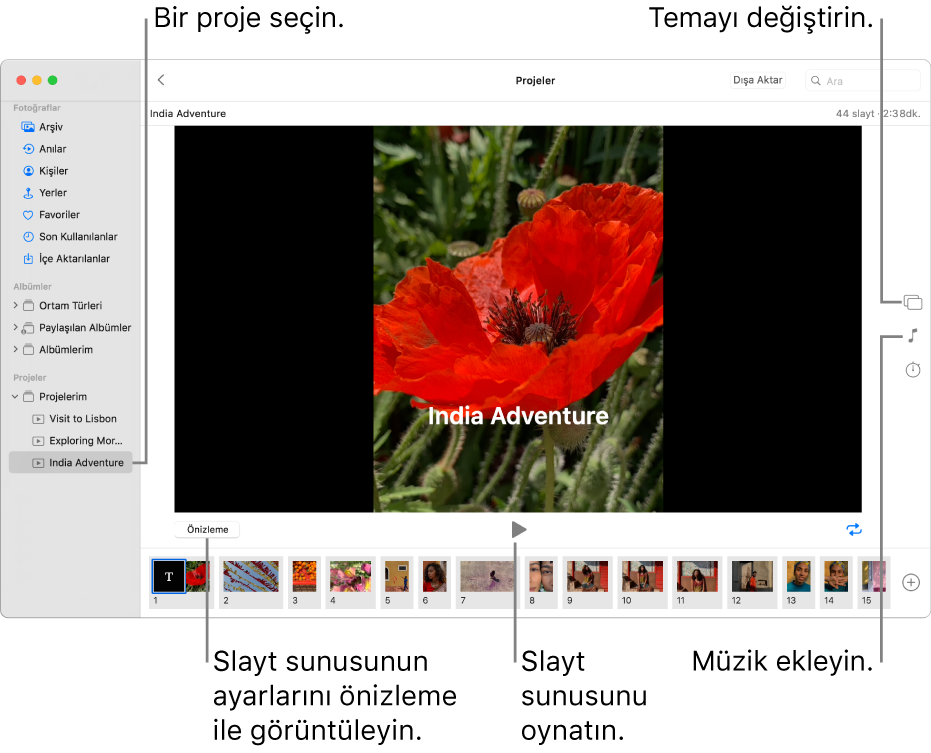
Task: Open the Kişiler view
Action: pos(60,170)
